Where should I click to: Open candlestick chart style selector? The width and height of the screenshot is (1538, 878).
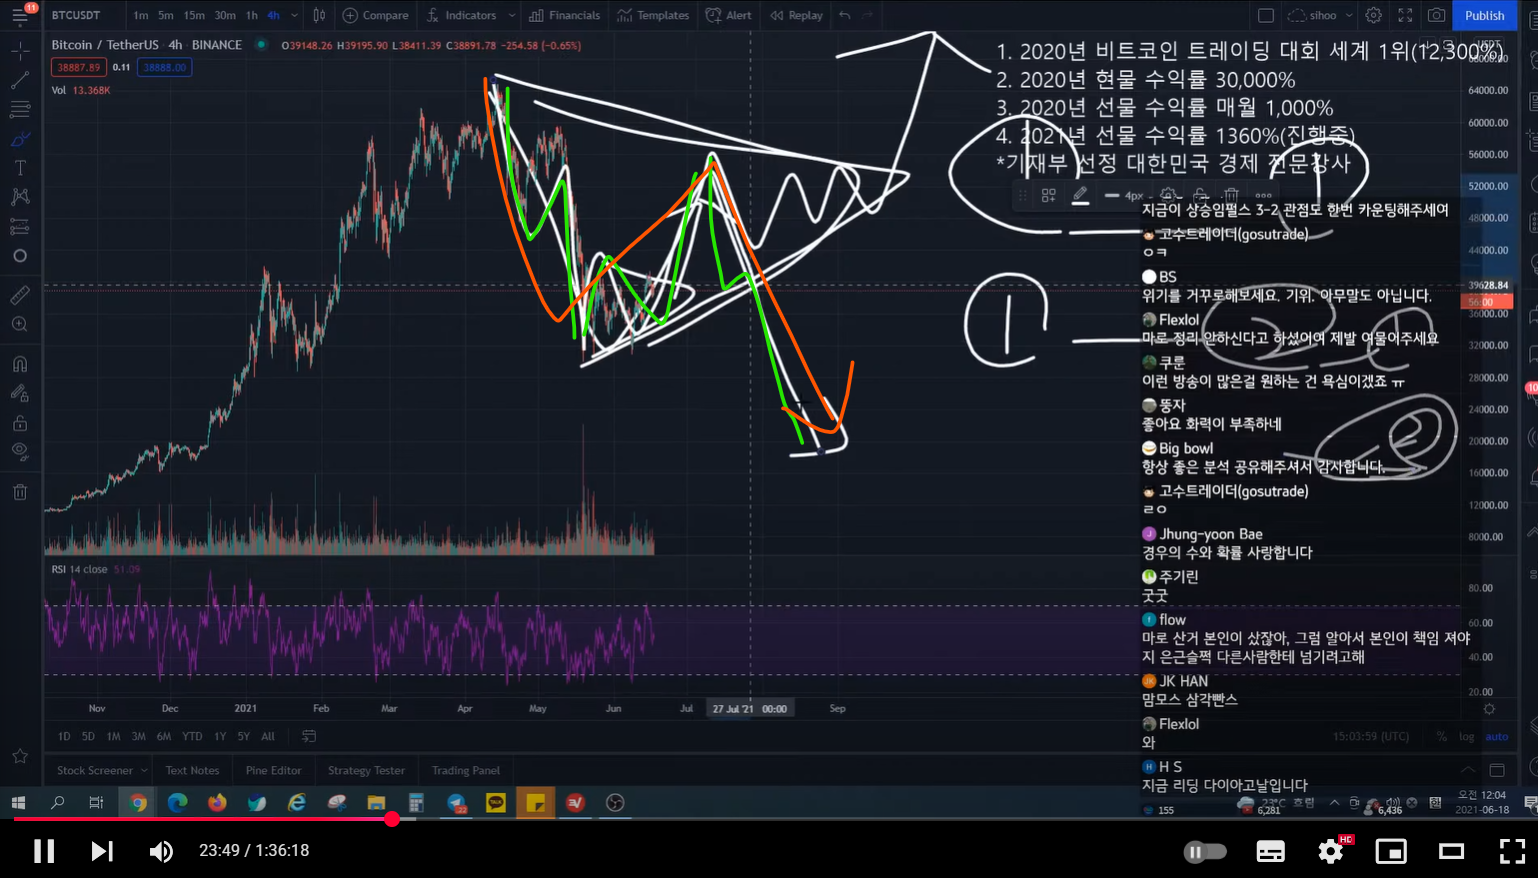pos(319,15)
